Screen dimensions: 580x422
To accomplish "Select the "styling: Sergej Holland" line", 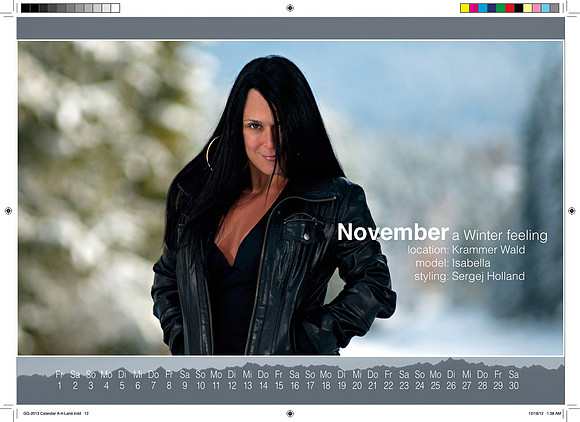I will point(469,276).
